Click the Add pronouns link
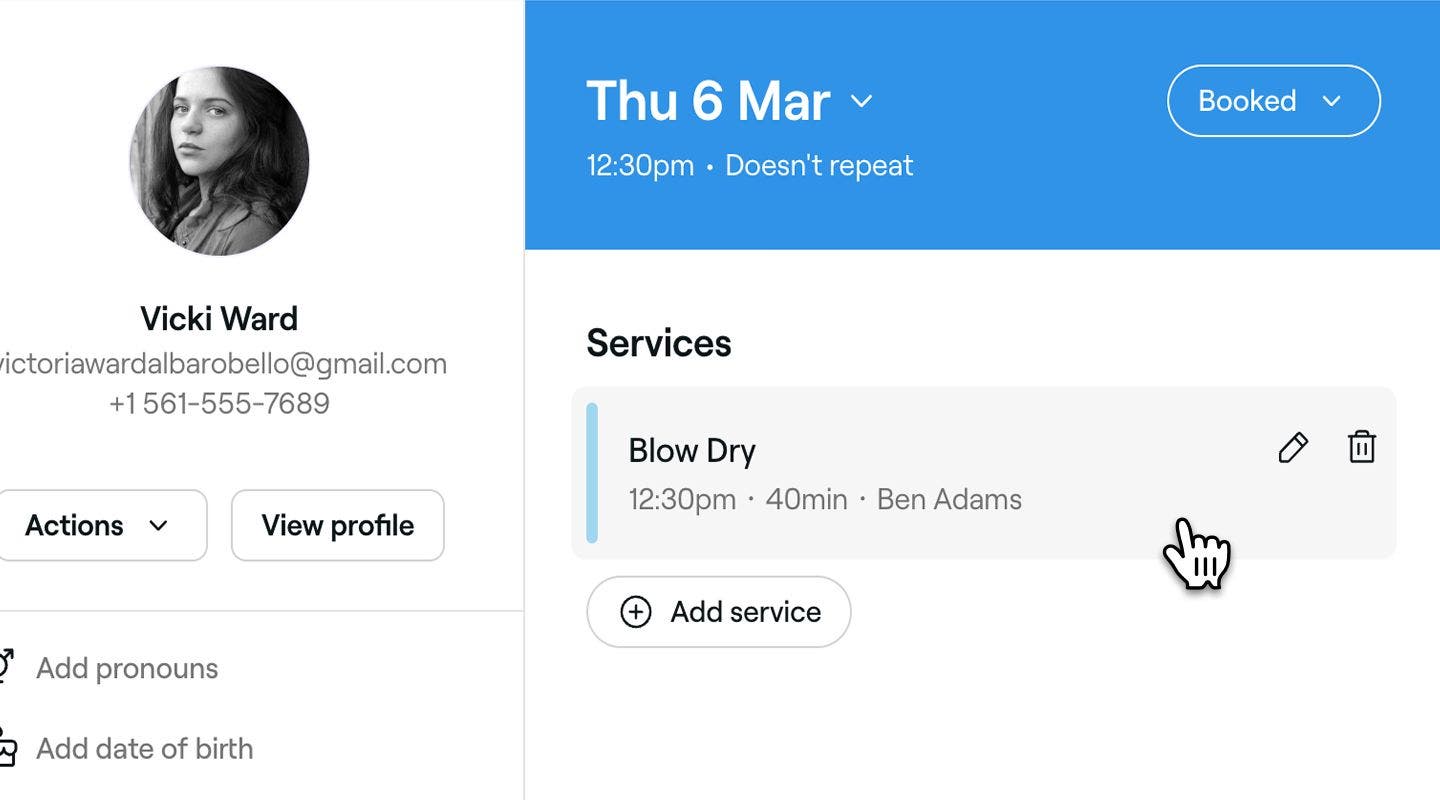This screenshot has width=1440, height=800. click(127, 668)
